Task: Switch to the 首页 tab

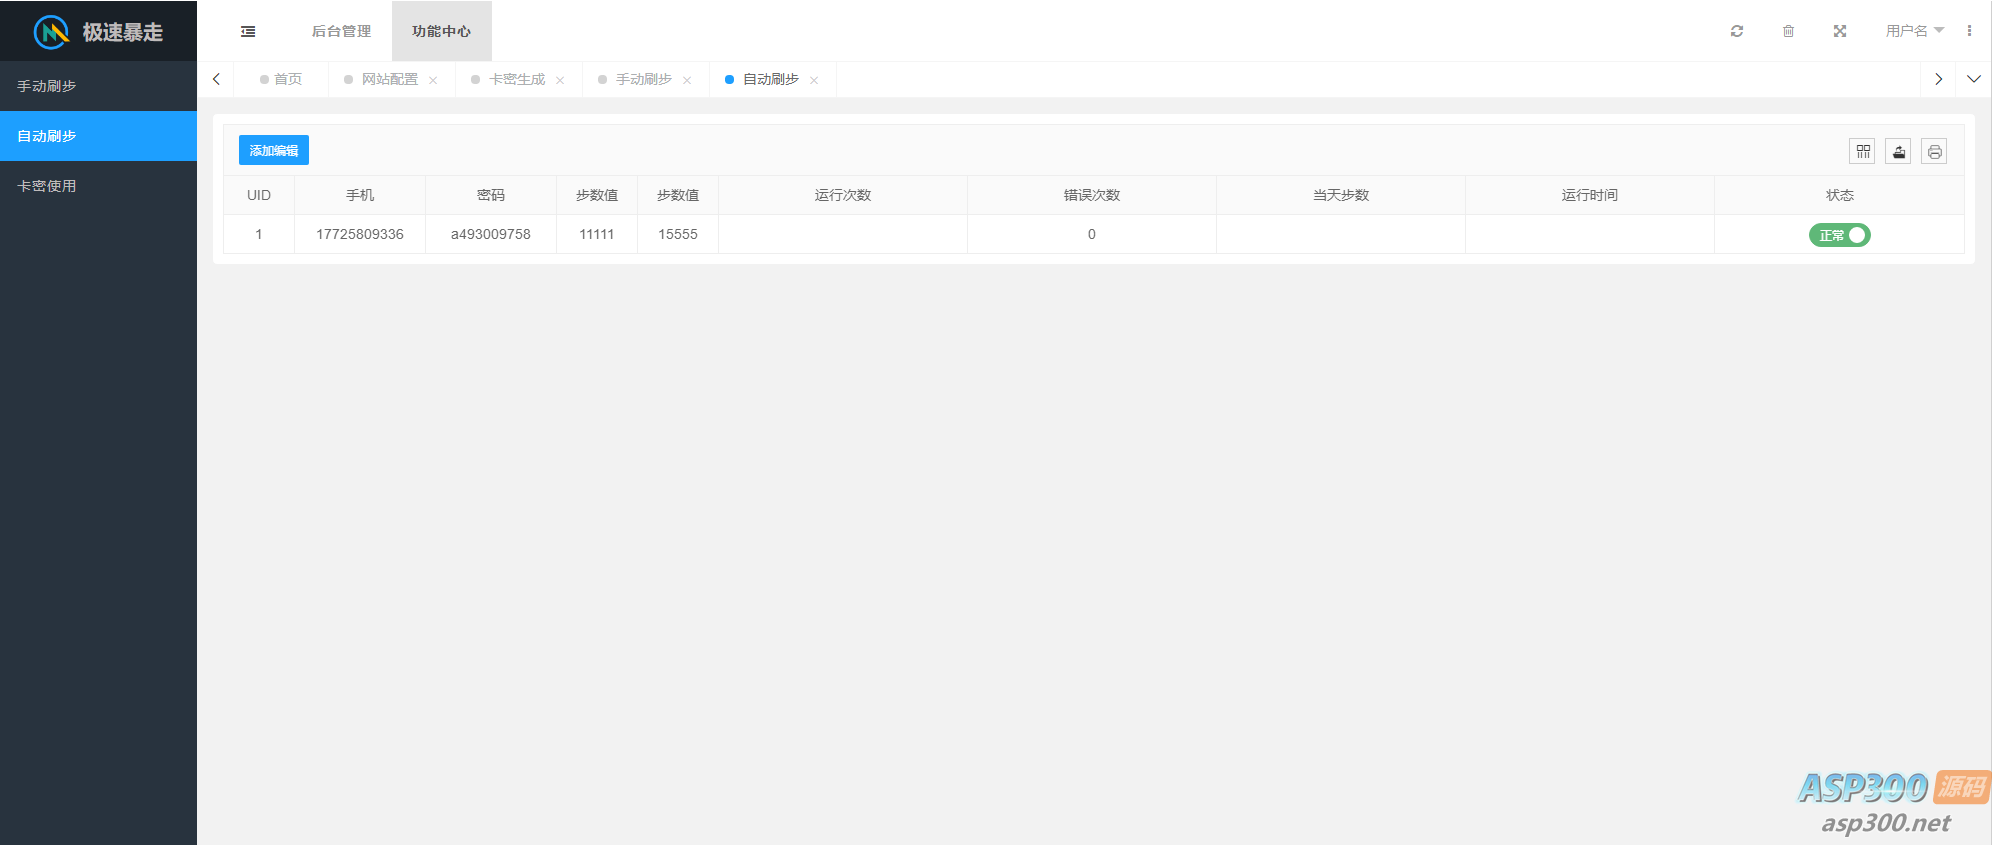Action: [x=281, y=79]
